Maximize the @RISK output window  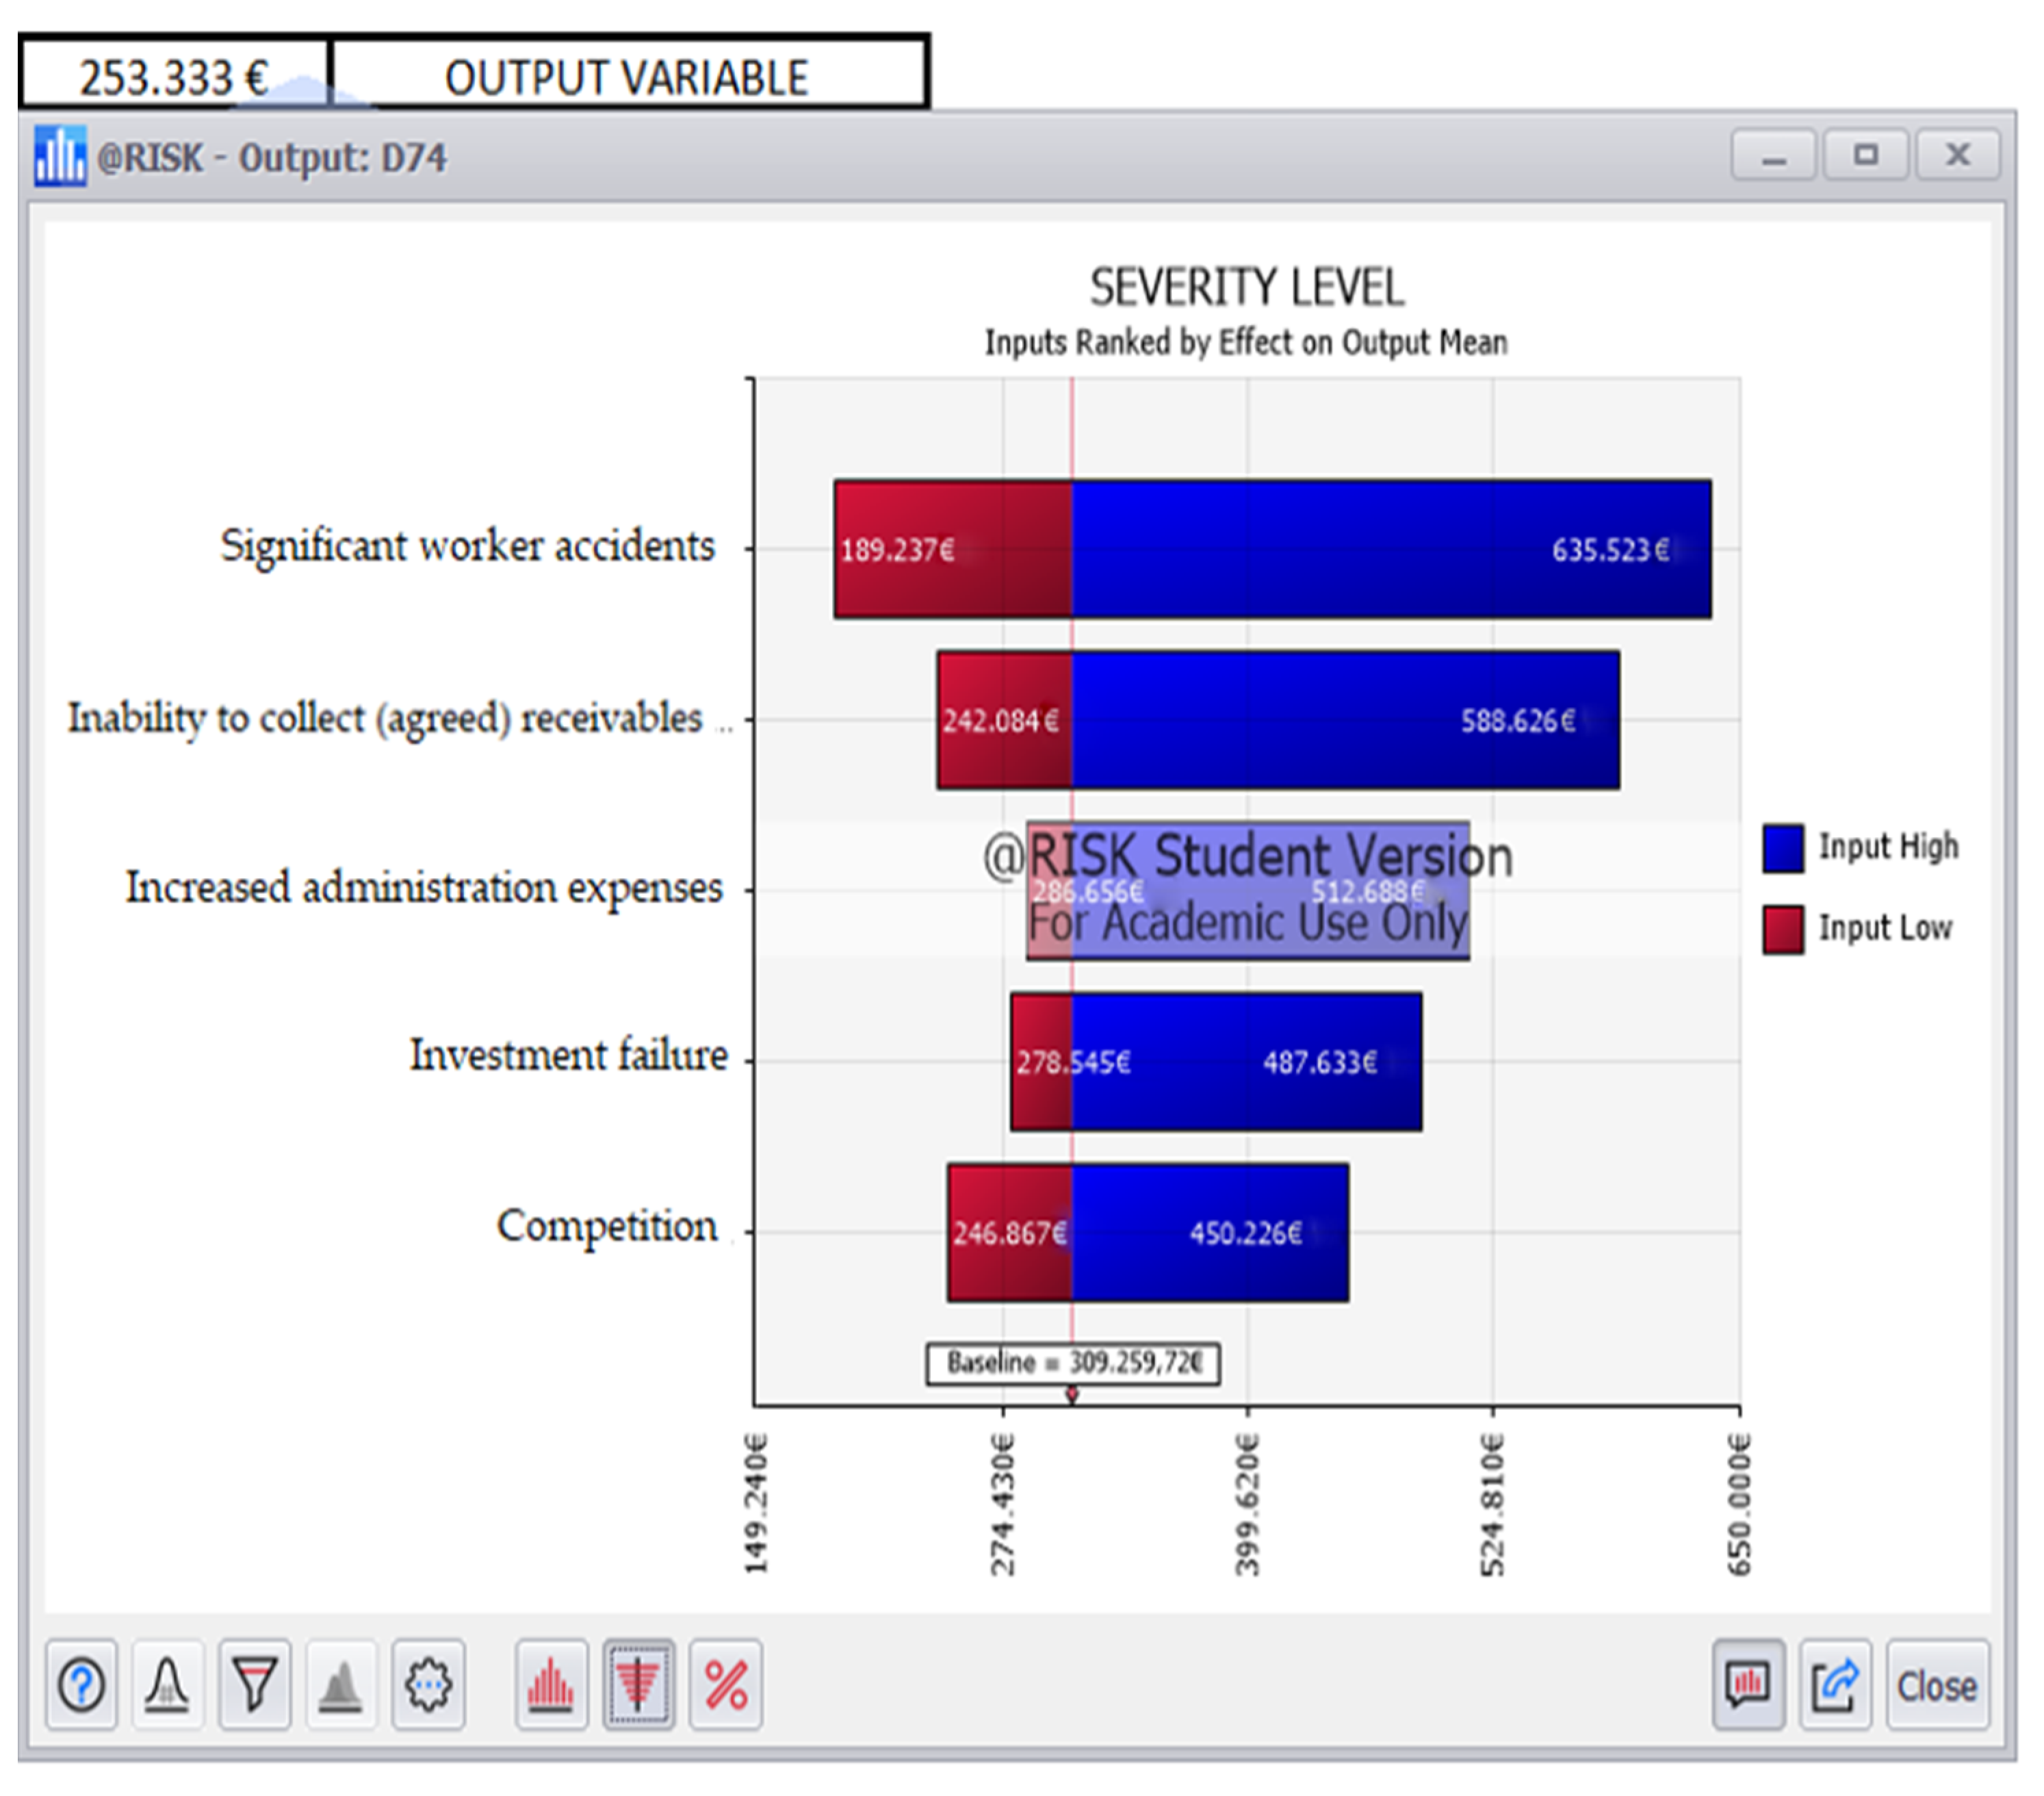click(x=1865, y=155)
